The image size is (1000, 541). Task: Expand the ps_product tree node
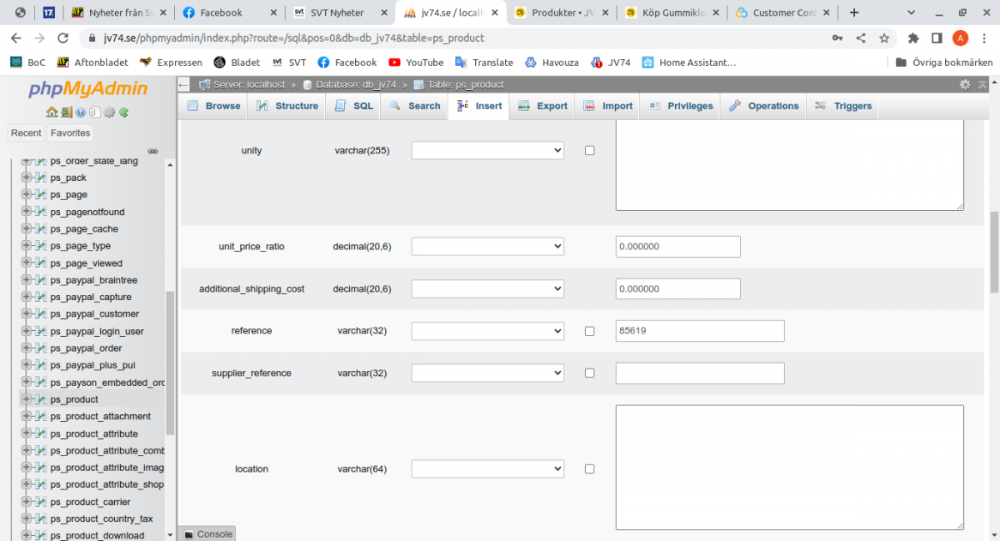[26, 399]
